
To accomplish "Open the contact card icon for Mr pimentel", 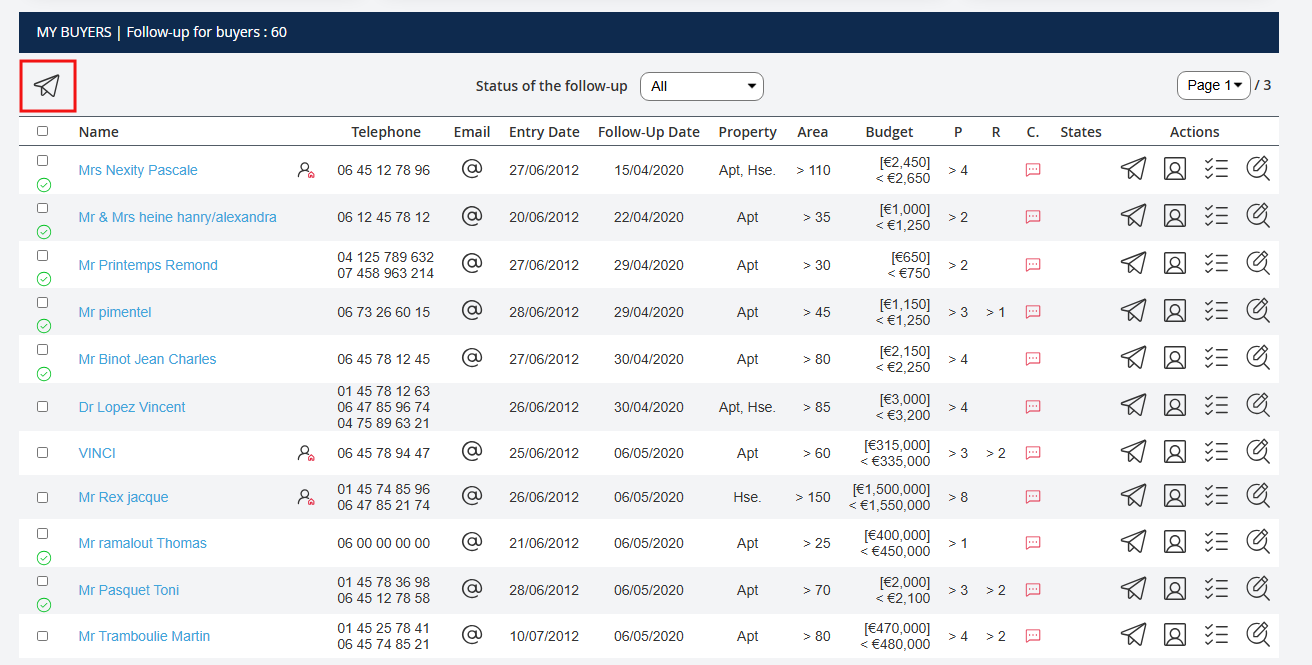I will [x=1175, y=311].
